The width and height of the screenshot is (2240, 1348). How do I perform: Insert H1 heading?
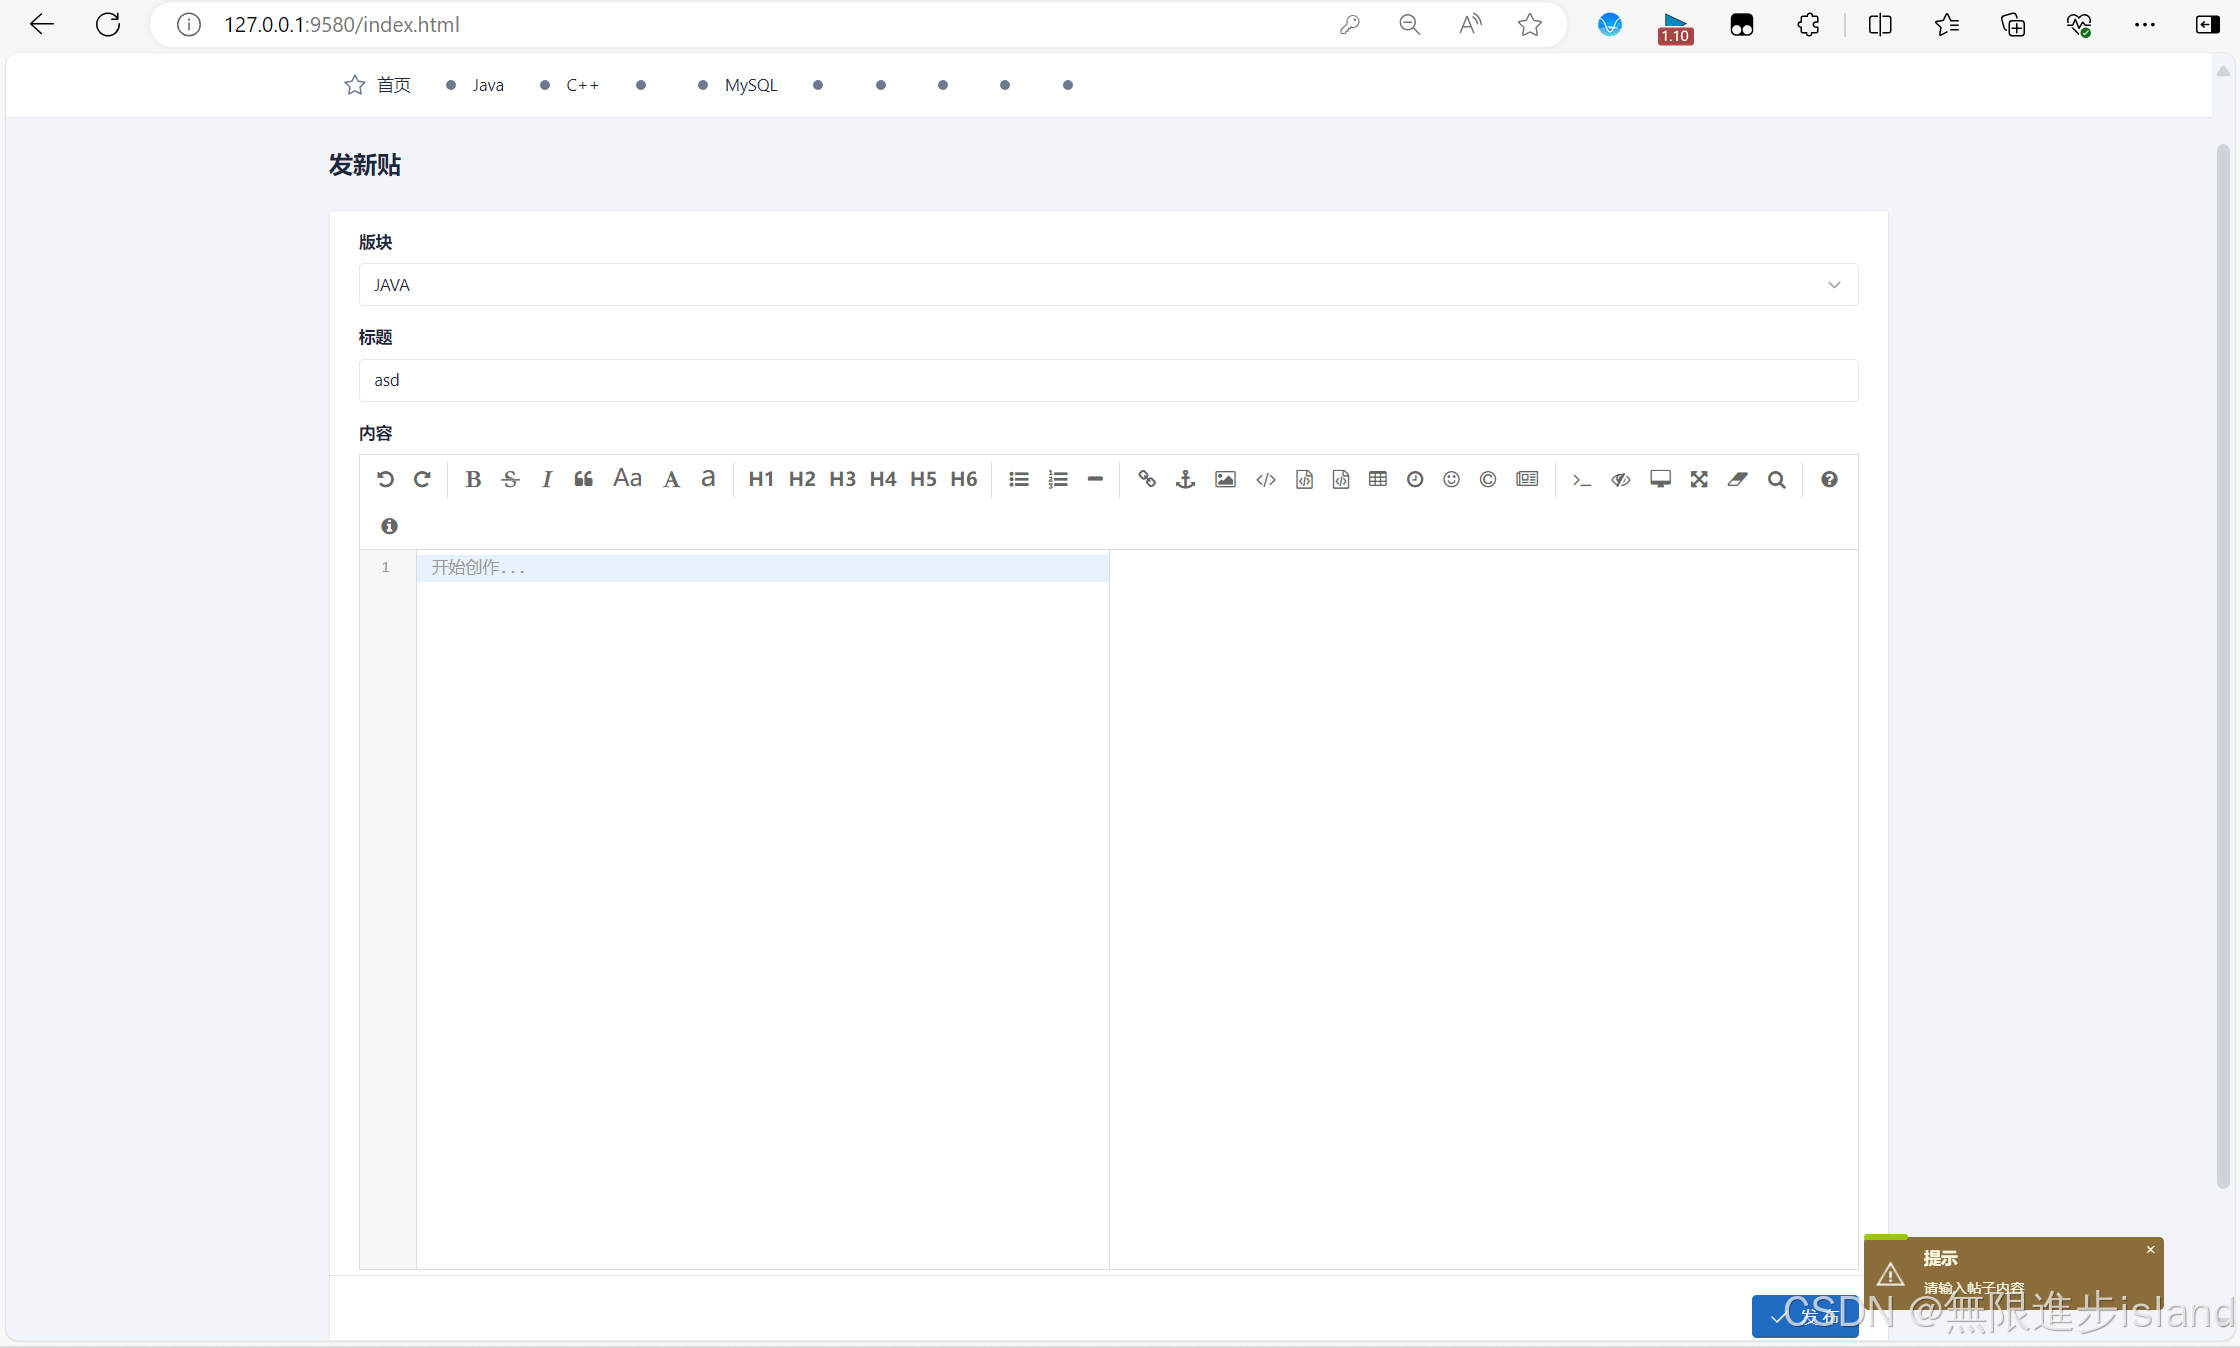(761, 479)
